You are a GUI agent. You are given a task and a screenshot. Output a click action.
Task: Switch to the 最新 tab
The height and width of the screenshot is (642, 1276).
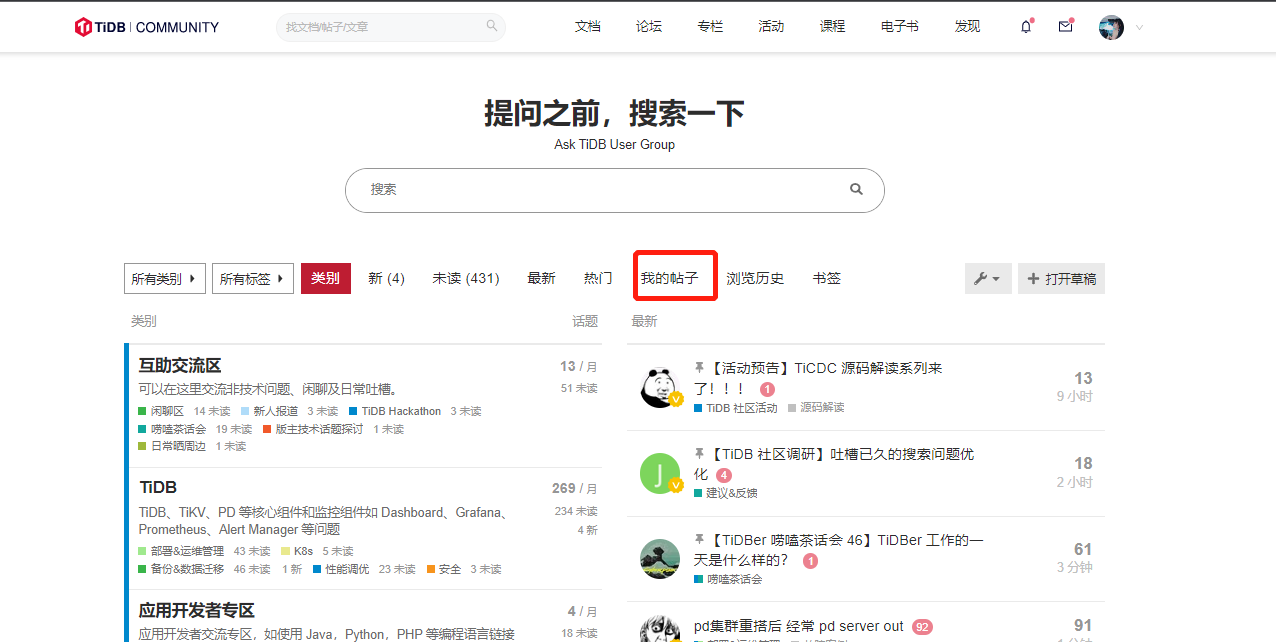pos(541,279)
